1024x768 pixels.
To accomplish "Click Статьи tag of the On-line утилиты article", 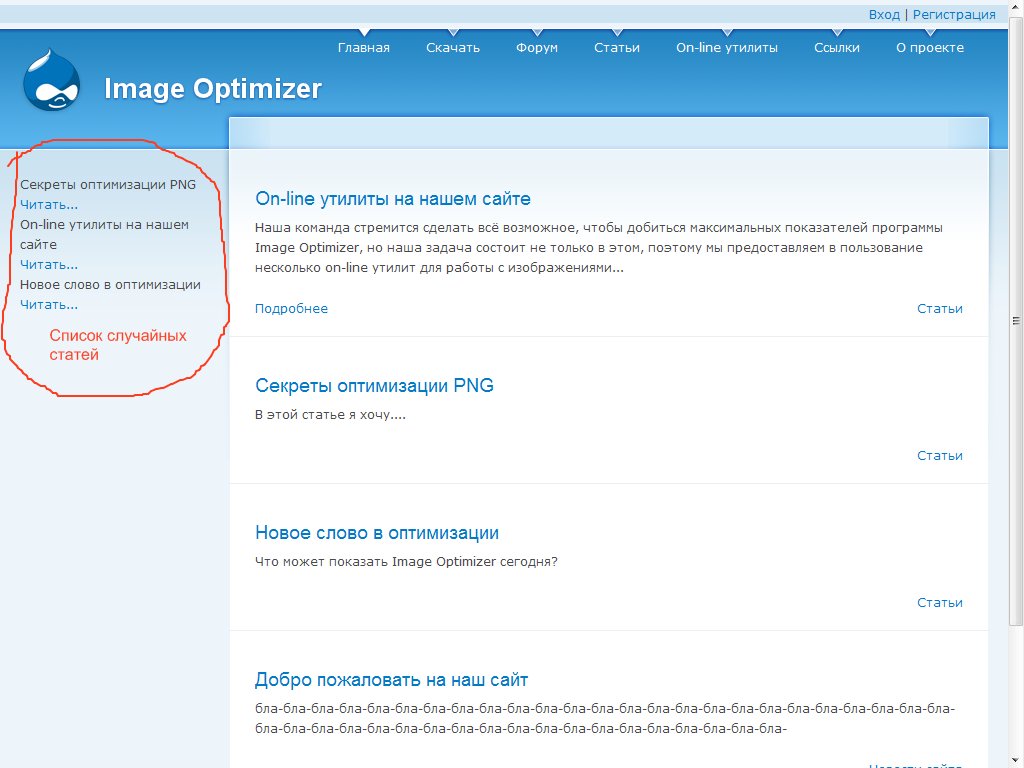I will pyautogui.click(x=940, y=309).
